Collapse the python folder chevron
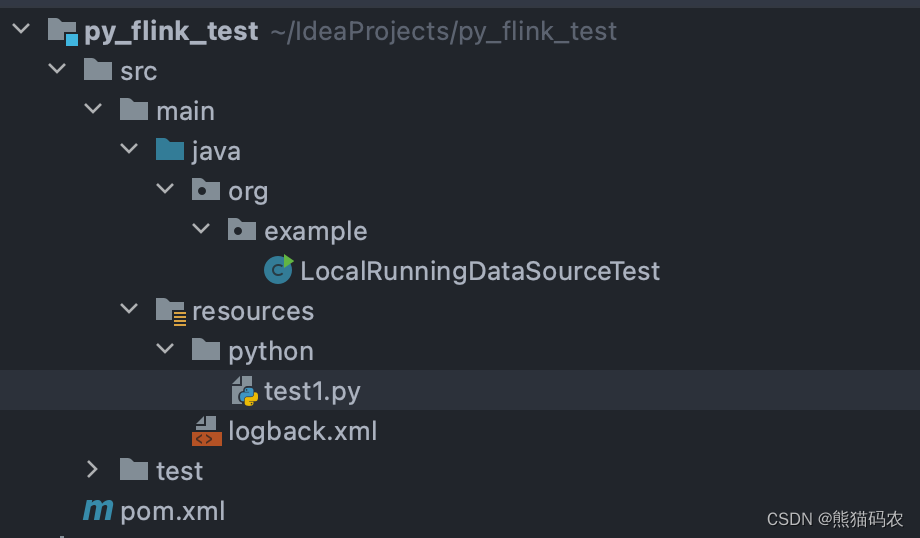Image resolution: width=920 pixels, height=538 pixels. coord(165,350)
